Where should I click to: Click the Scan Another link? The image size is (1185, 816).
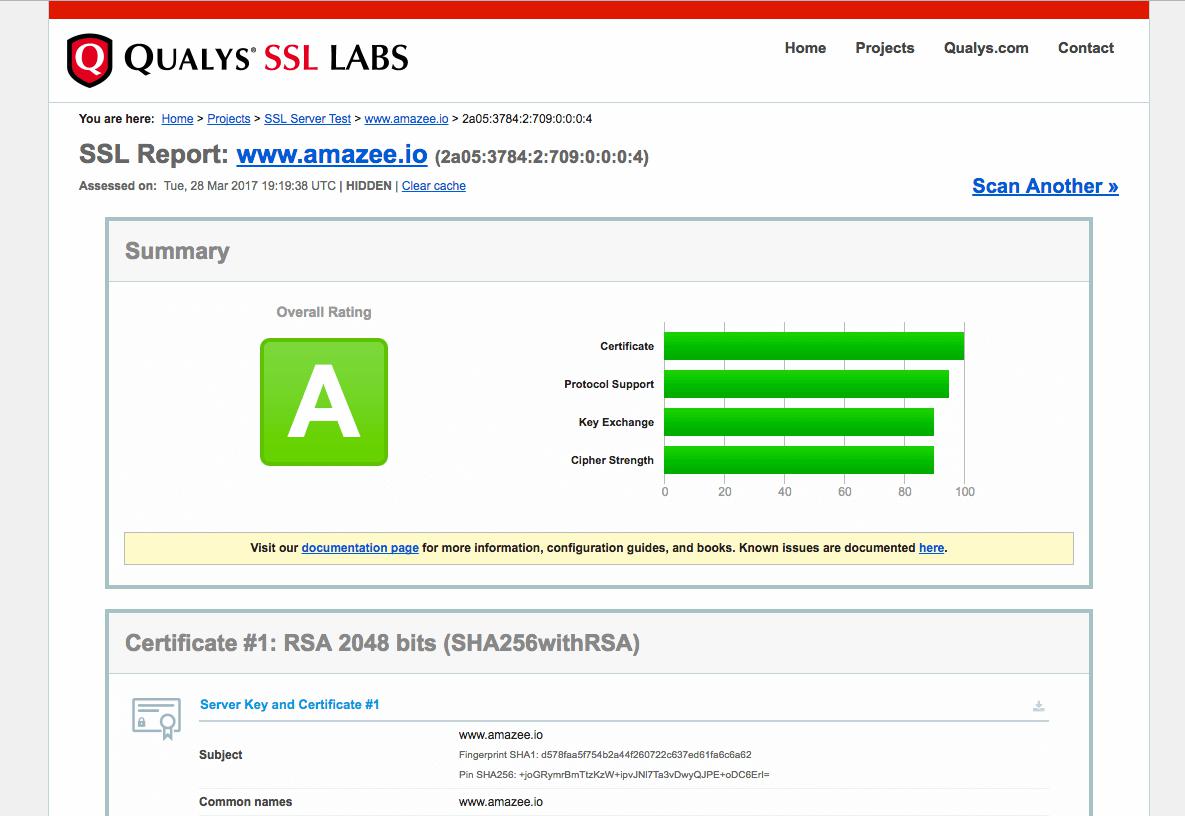pos(1045,186)
